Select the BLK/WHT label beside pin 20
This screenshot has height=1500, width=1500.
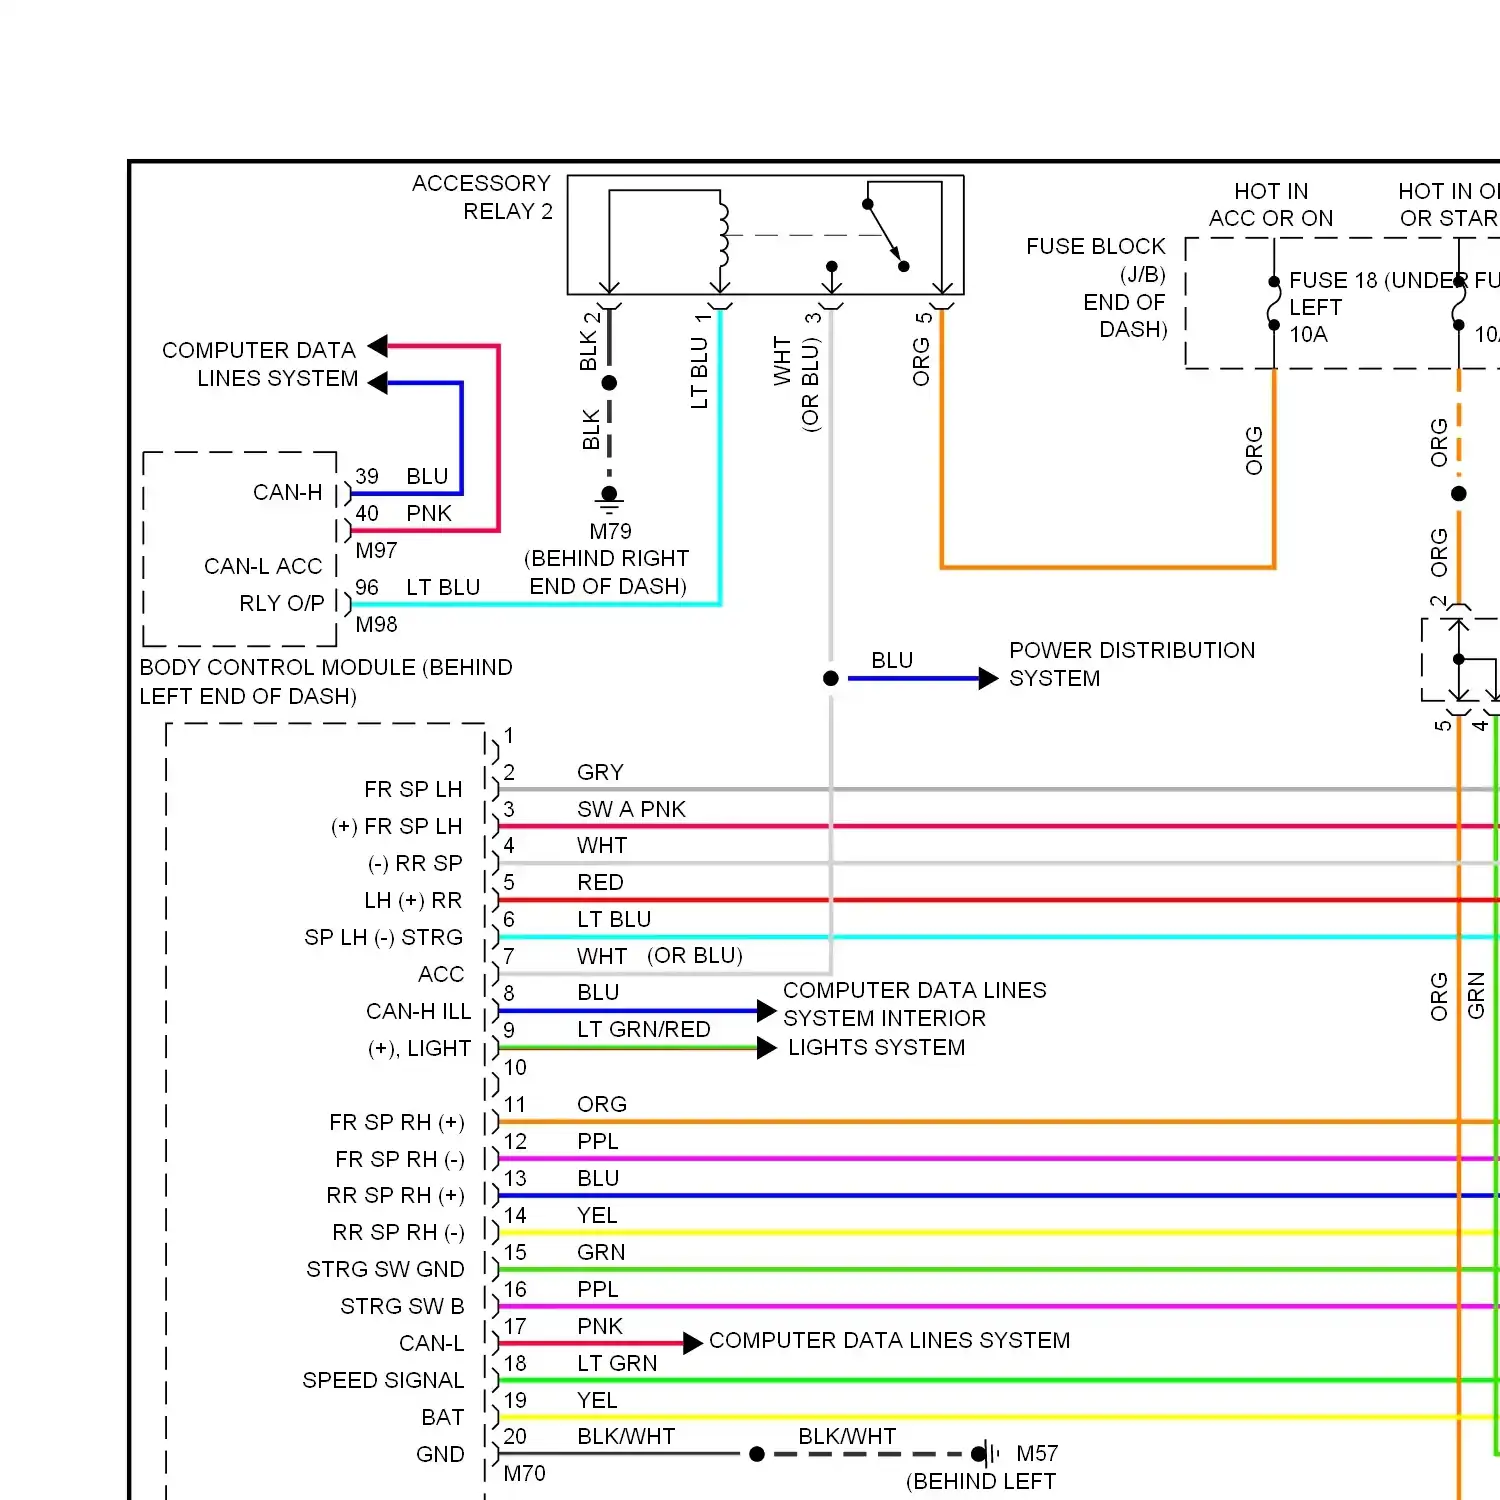click(626, 1436)
